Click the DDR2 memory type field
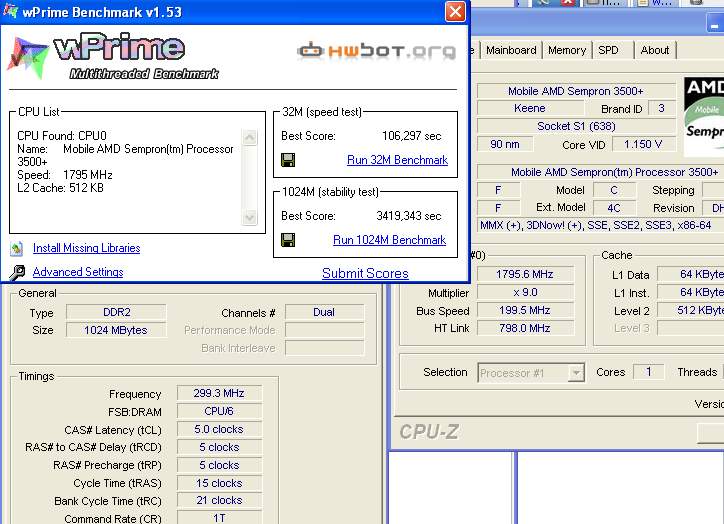The width and height of the screenshot is (724, 524). coord(116,313)
